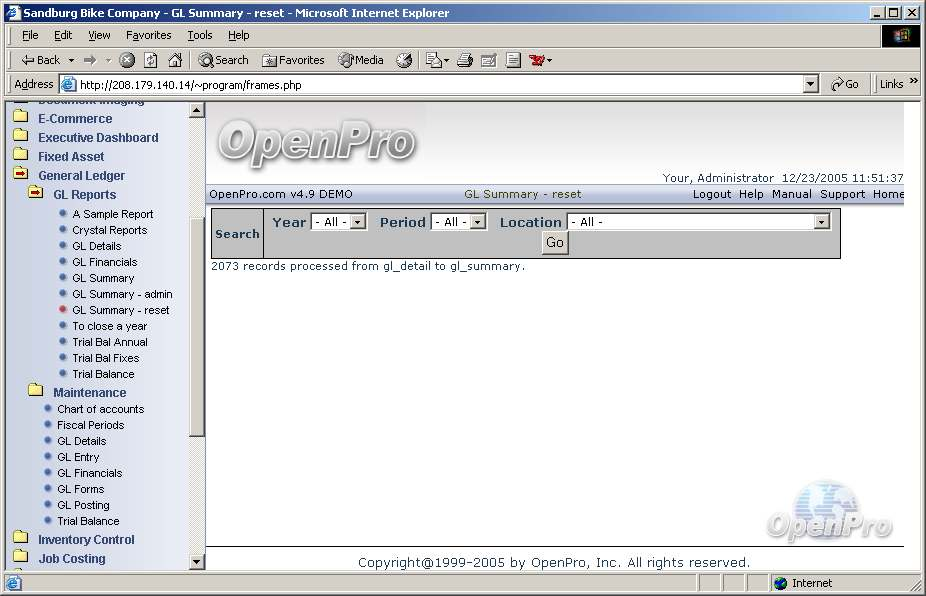Open the Favorites menu
Image resolution: width=926 pixels, height=596 pixels.
148,35
